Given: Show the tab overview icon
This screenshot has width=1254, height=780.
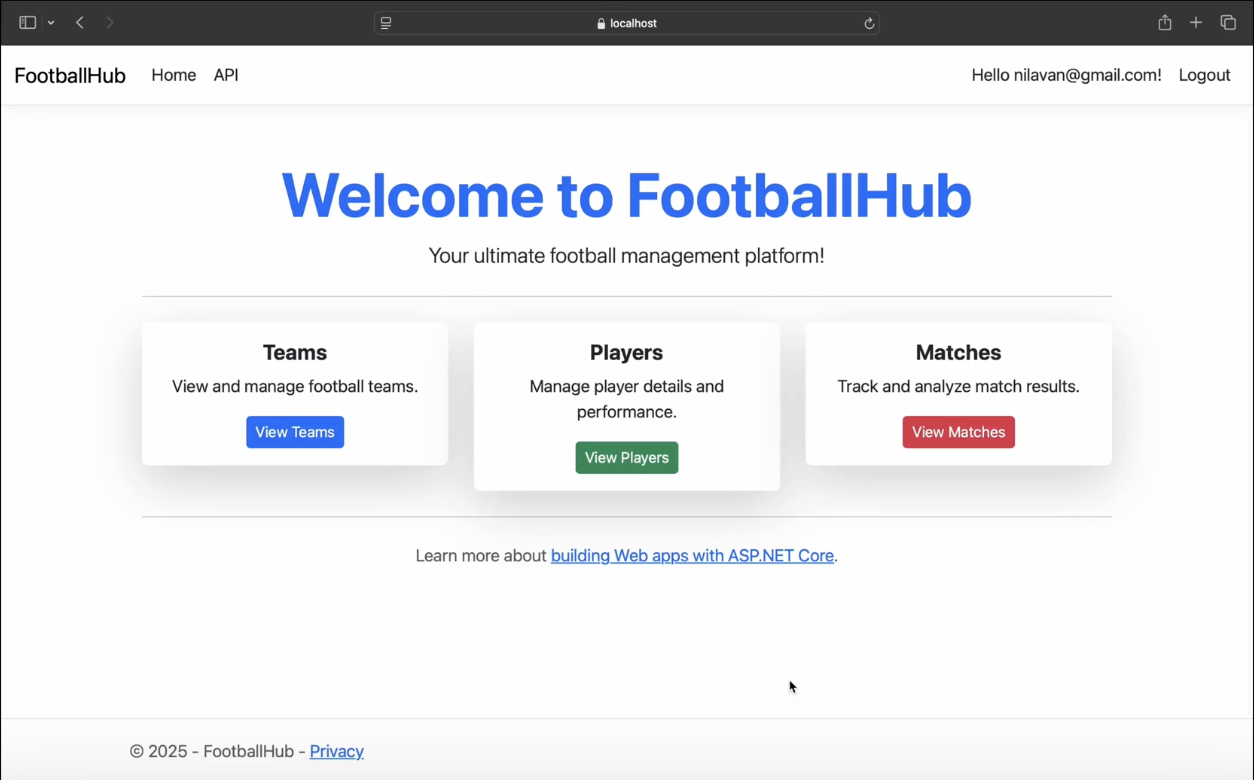Looking at the screenshot, I should pos(1228,23).
